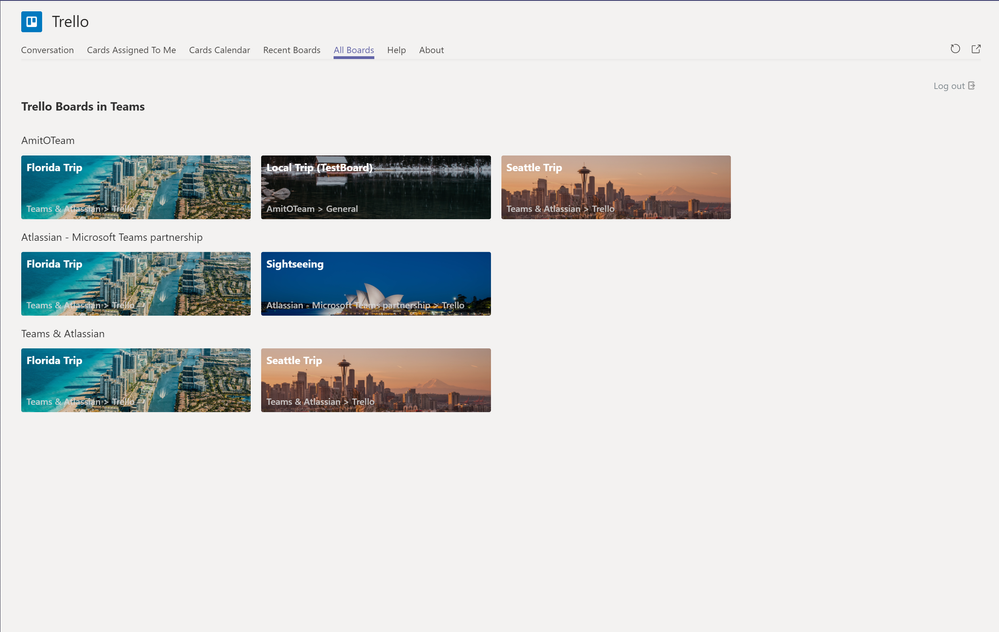
Task: Open Florida Trip under Teams & Atlassian
Action: (136, 380)
